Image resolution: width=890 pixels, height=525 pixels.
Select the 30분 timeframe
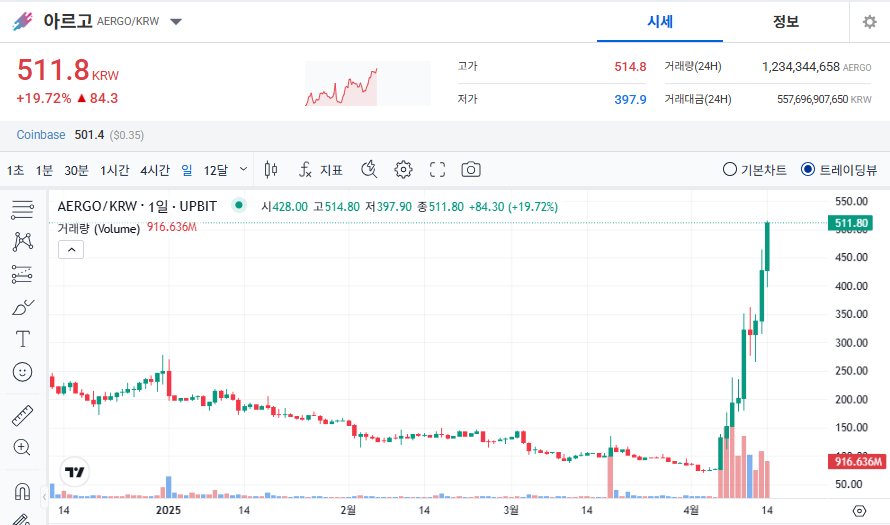[77, 170]
